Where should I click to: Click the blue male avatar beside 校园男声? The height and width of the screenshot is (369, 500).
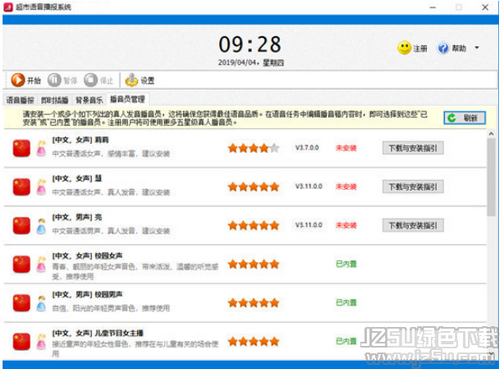[41, 303]
